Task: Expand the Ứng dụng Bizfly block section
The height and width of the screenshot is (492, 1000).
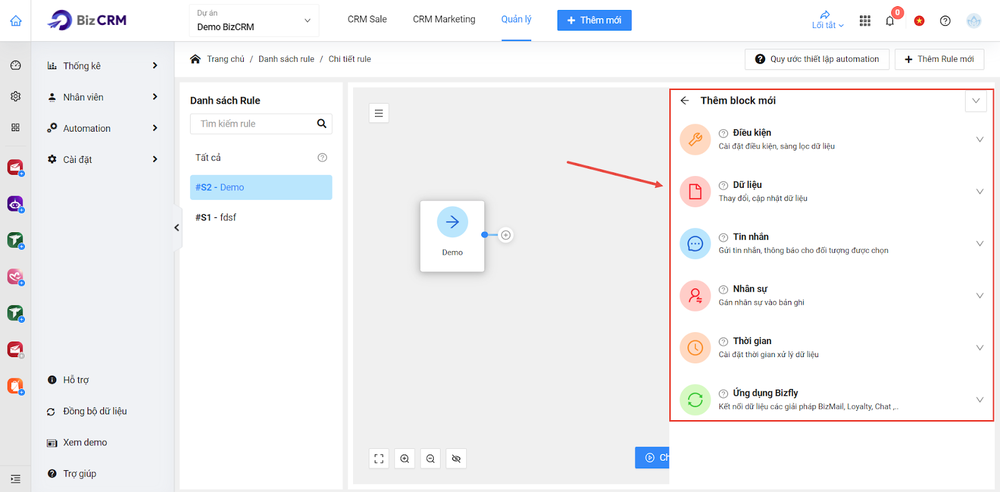Action: [x=979, y=400]
